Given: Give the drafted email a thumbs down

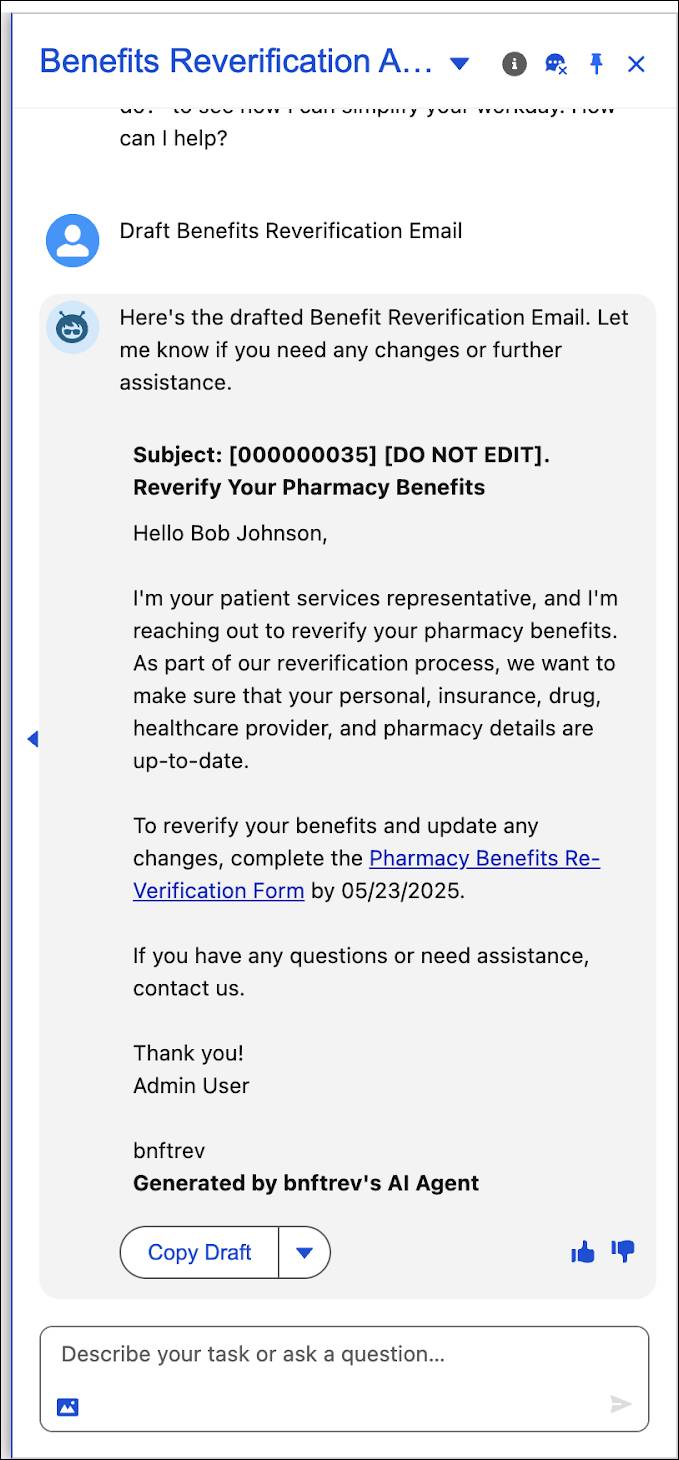Looking at the screenshot, I should pos(622,1251).
